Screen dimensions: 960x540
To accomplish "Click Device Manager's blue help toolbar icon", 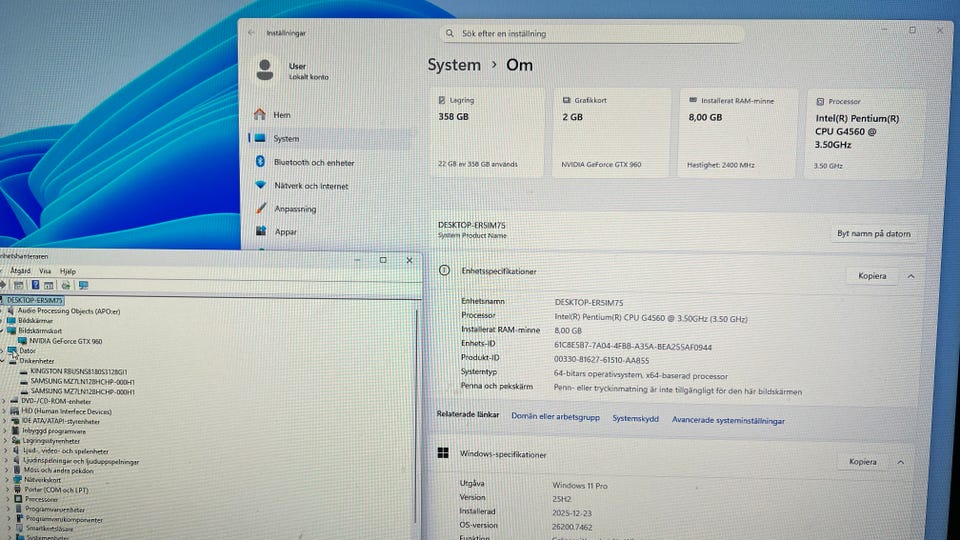I will [x=36, y=285].
